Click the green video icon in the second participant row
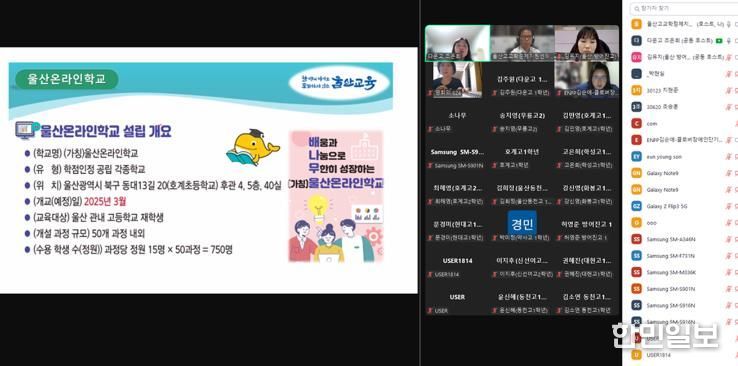Screen dimensions: 738x366 click(x=719, y=40)
